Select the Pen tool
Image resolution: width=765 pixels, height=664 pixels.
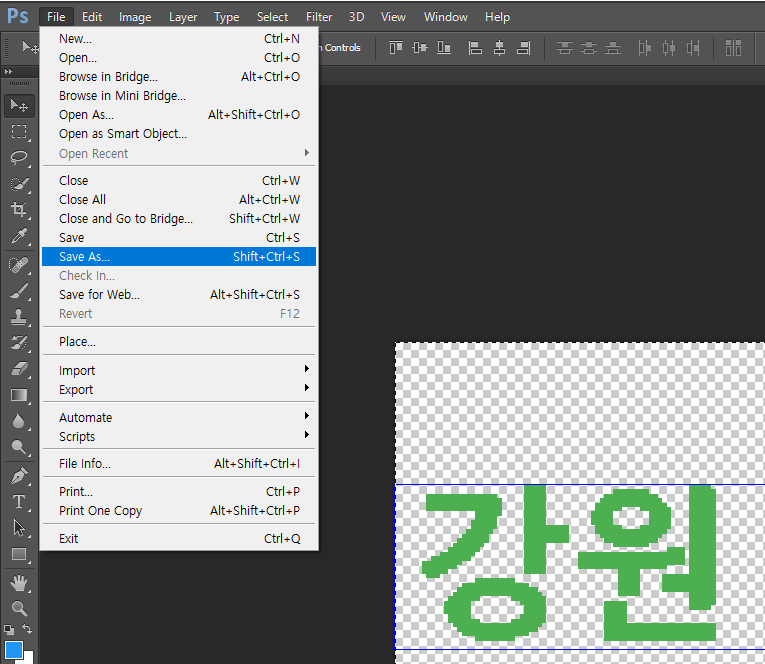click(x=19, y=476)
